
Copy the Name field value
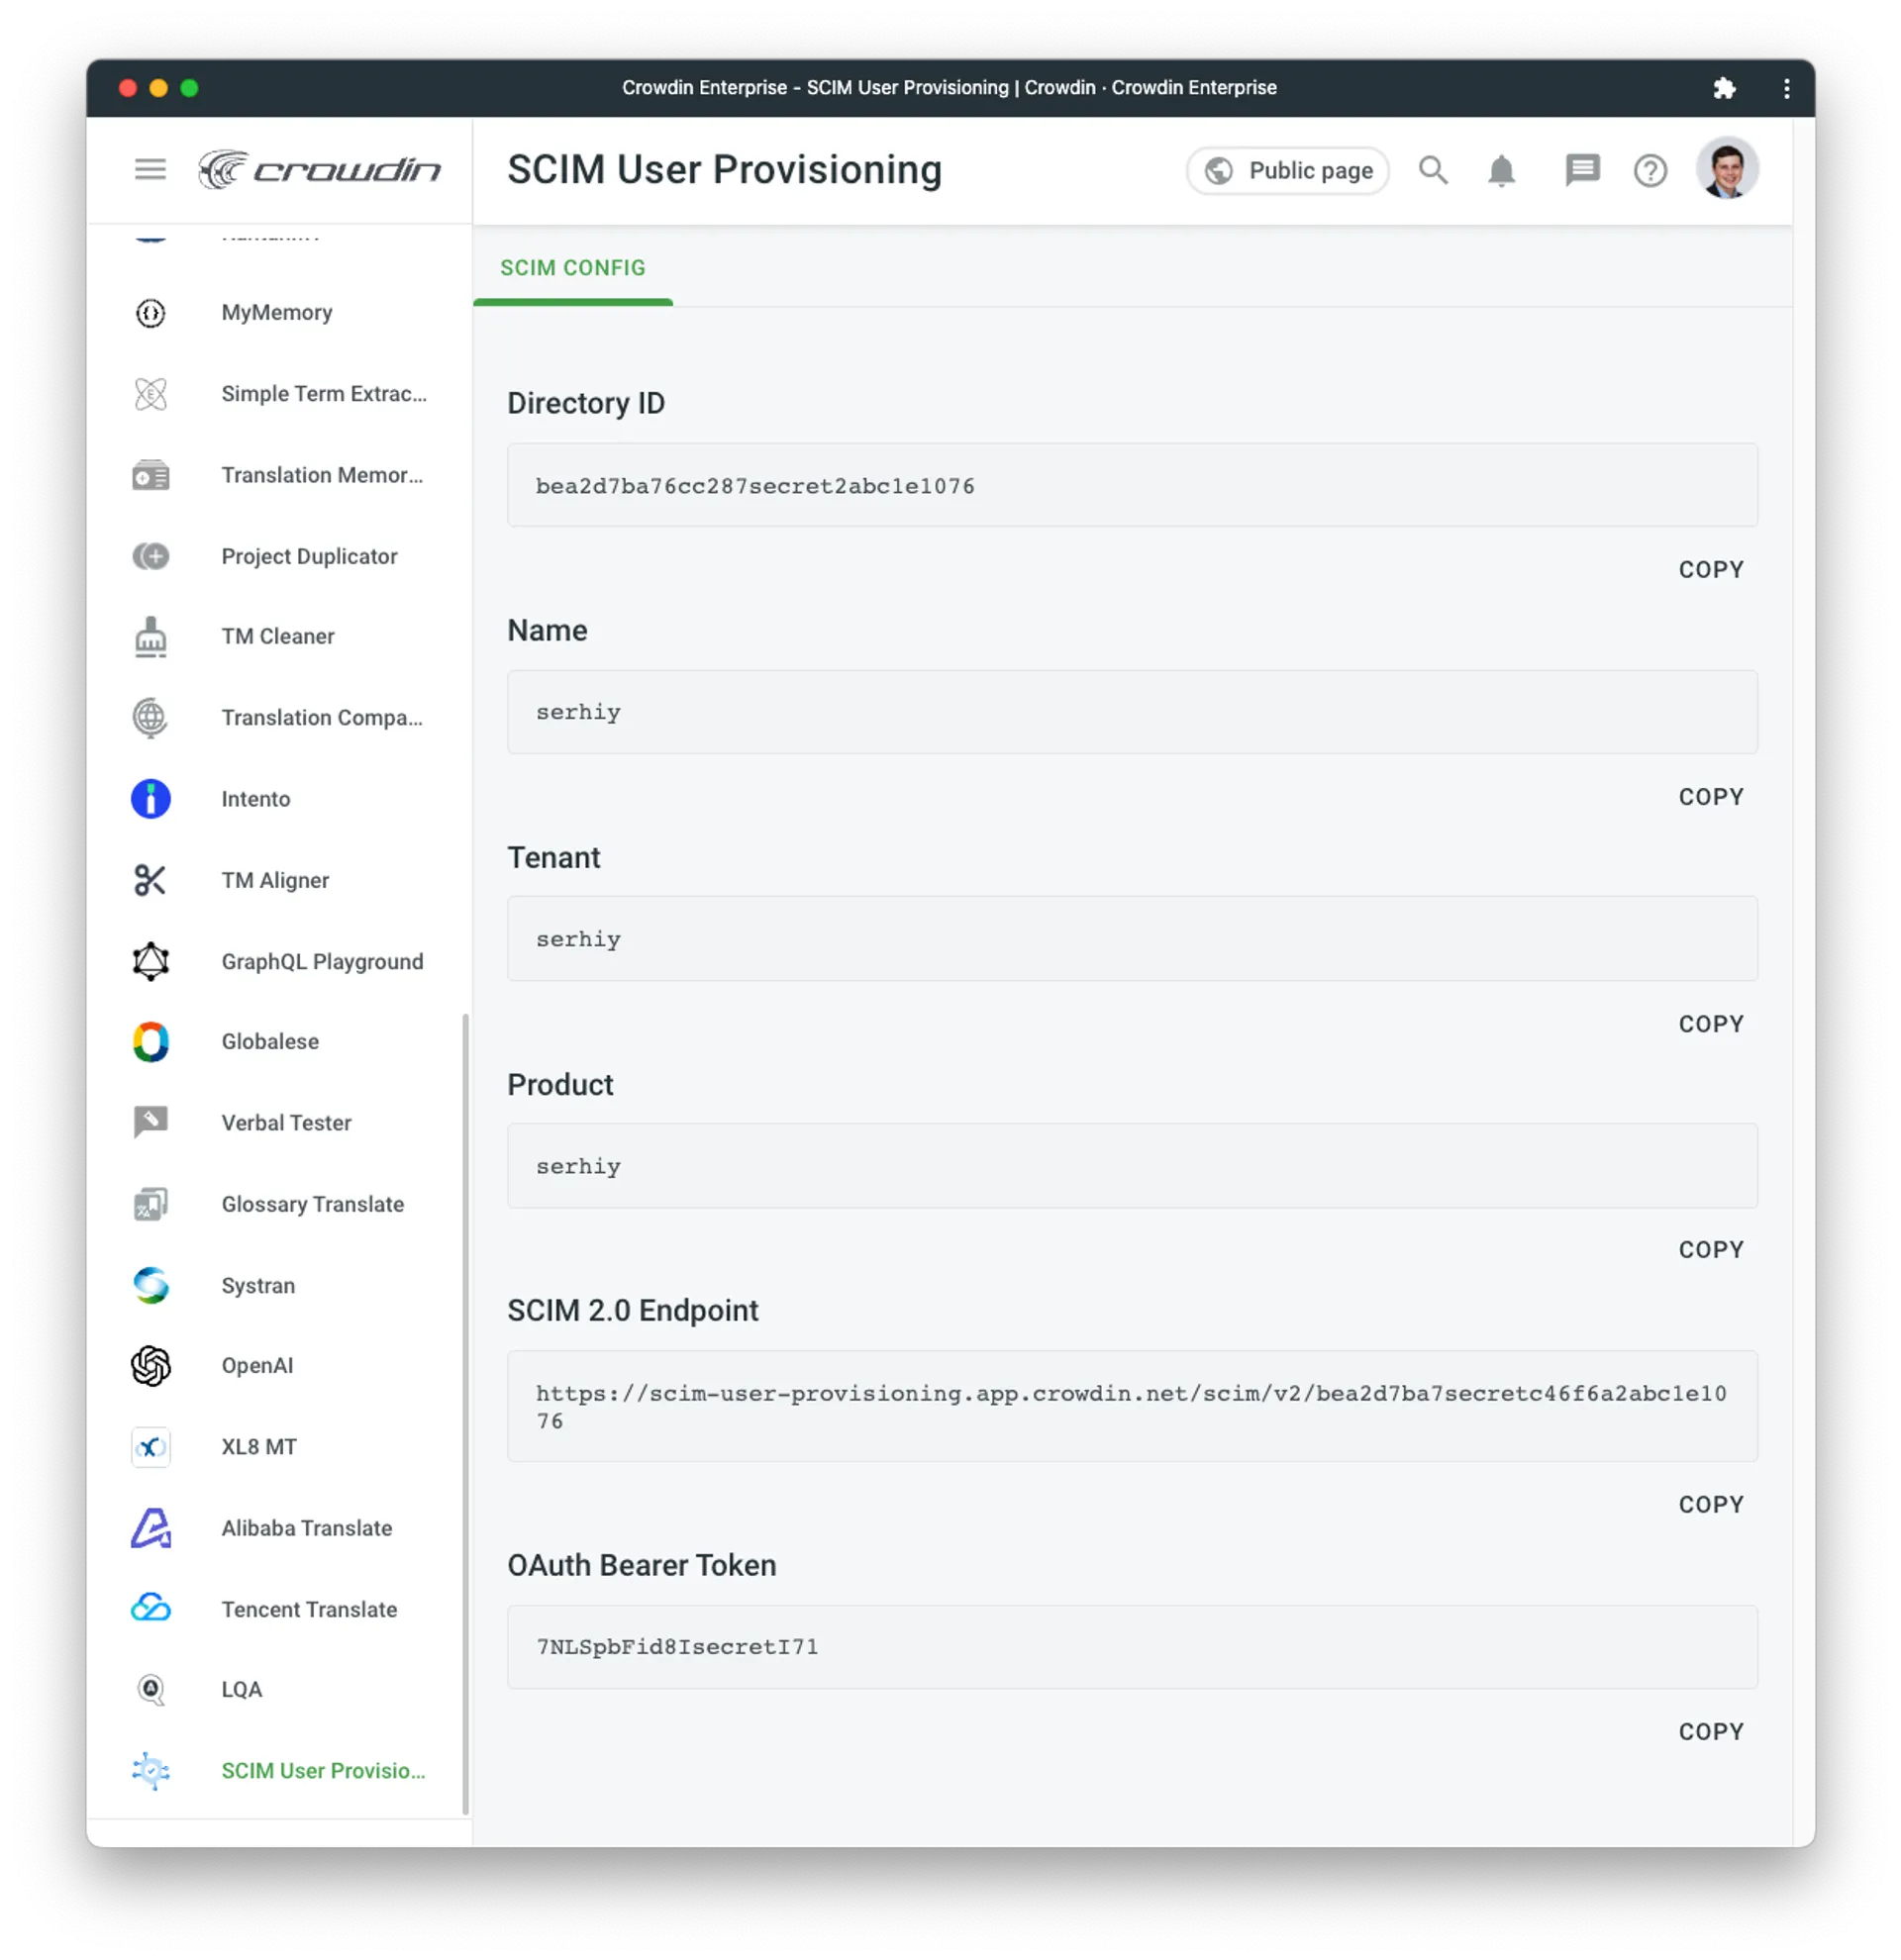[x=1710, y=796]
